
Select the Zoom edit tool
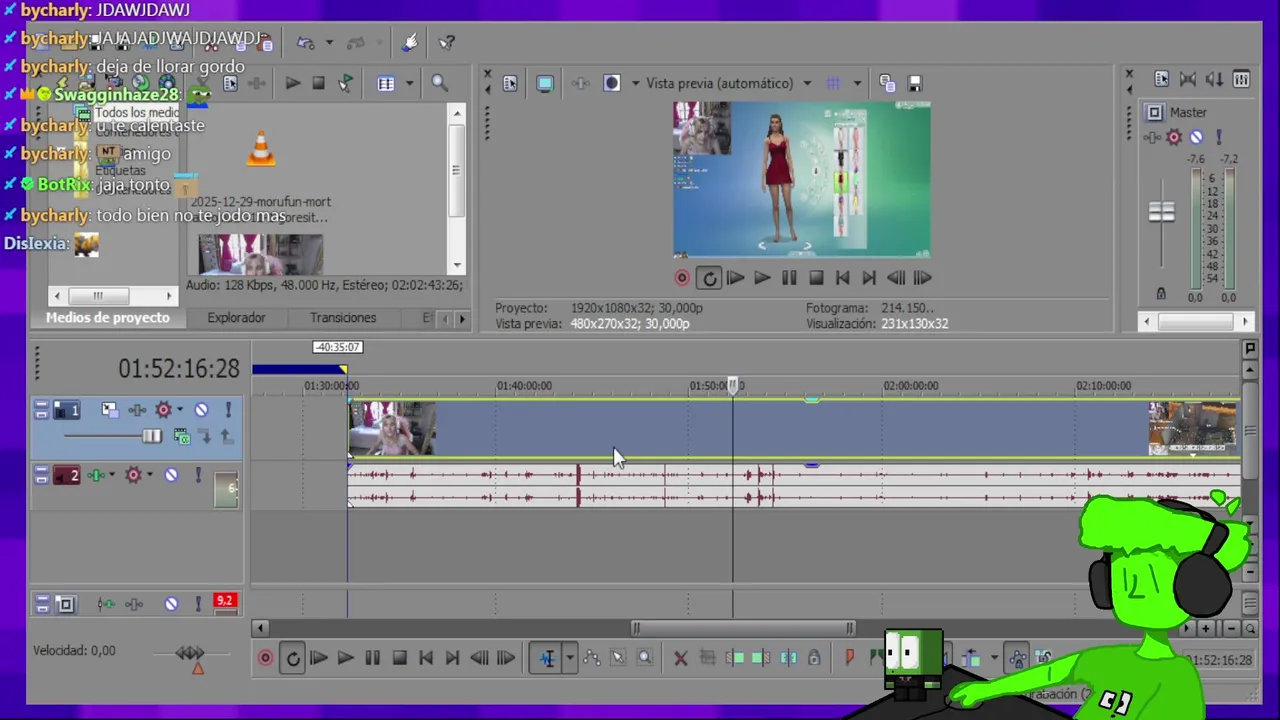coord(645,658)
